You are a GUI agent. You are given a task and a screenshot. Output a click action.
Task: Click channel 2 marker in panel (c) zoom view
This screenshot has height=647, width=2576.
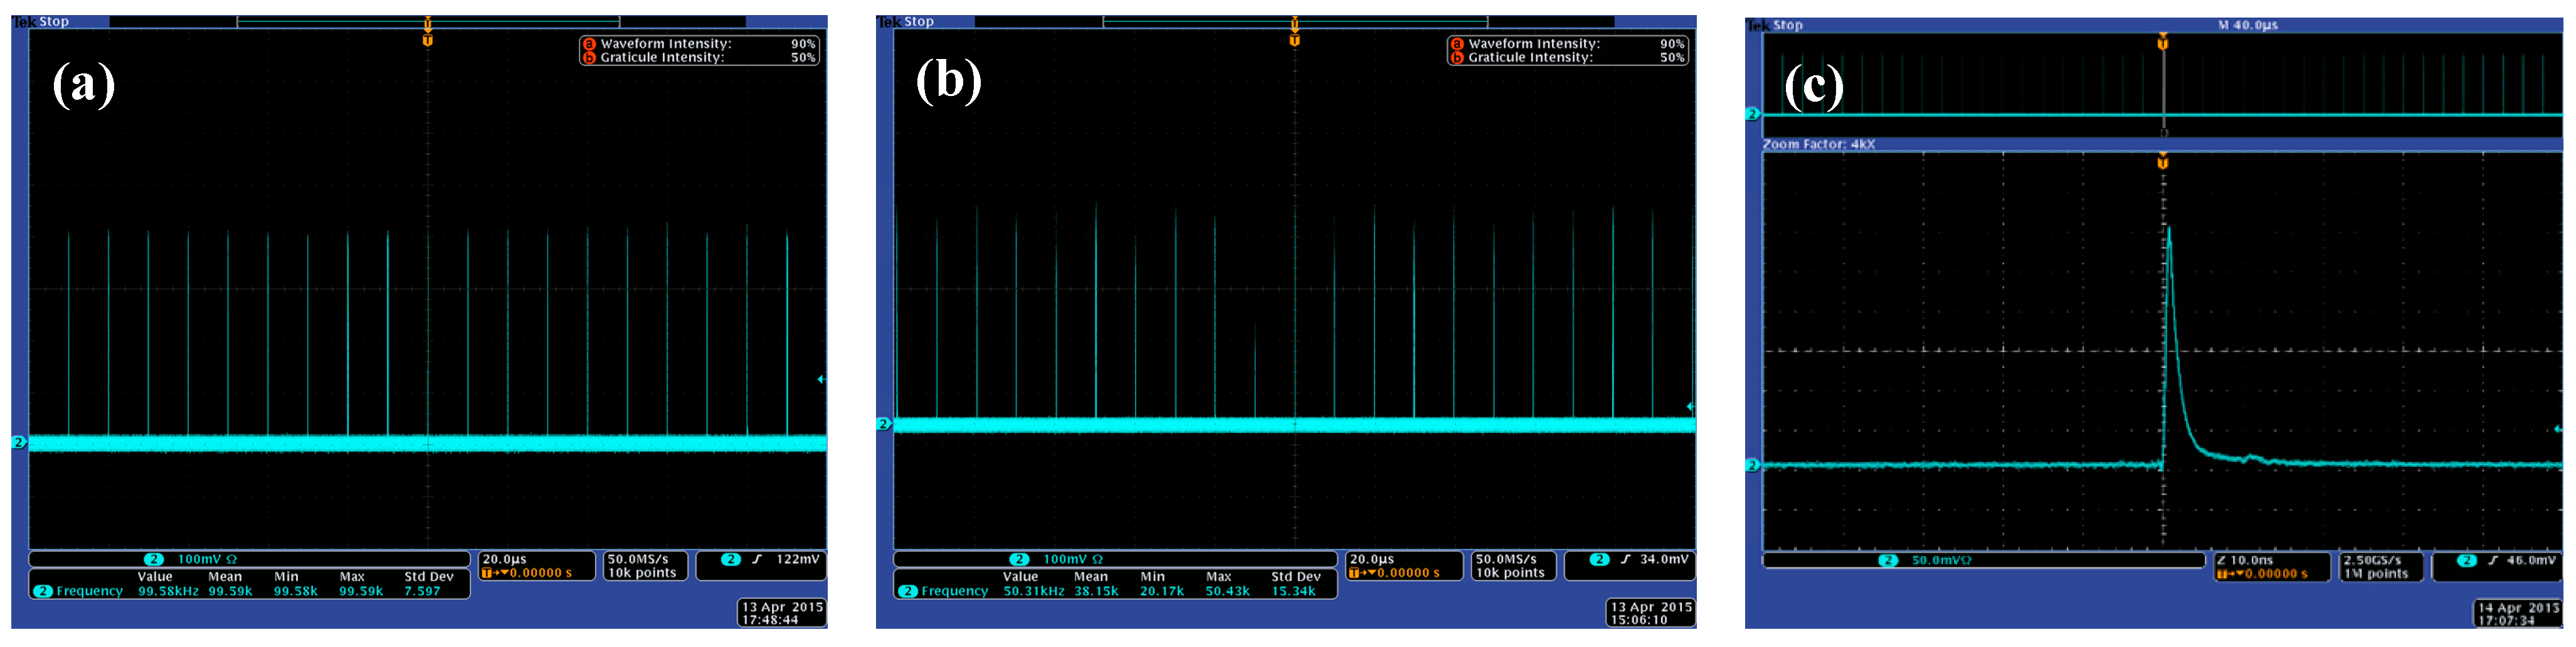(x=1752, y=465)
